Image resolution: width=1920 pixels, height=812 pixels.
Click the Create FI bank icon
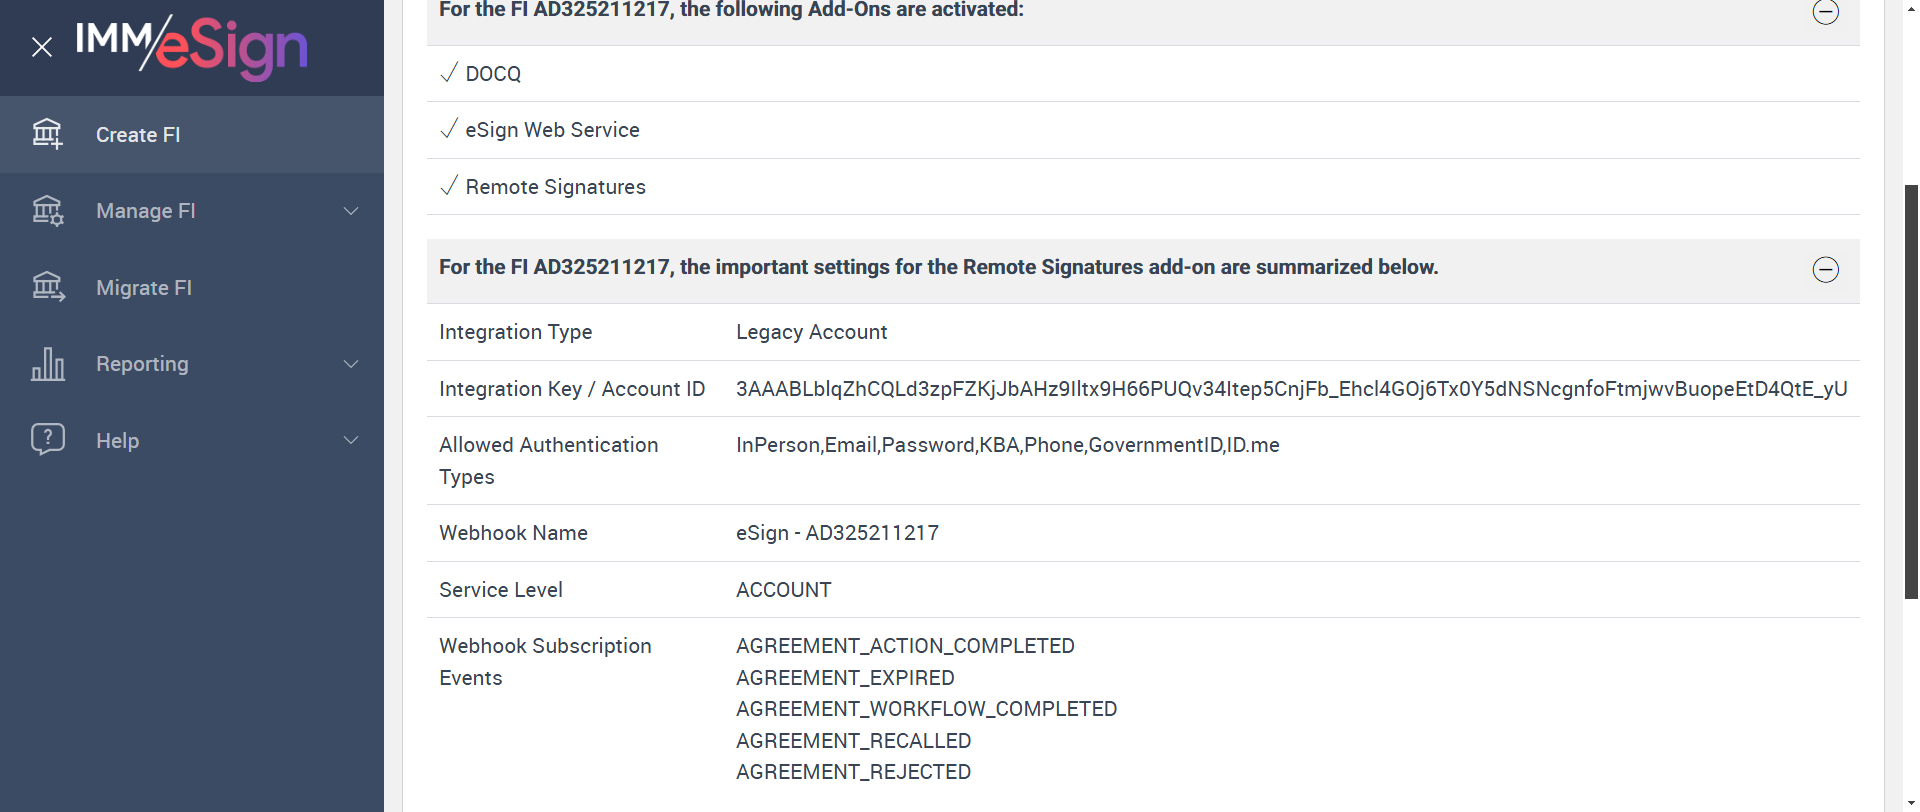[47, 134]
